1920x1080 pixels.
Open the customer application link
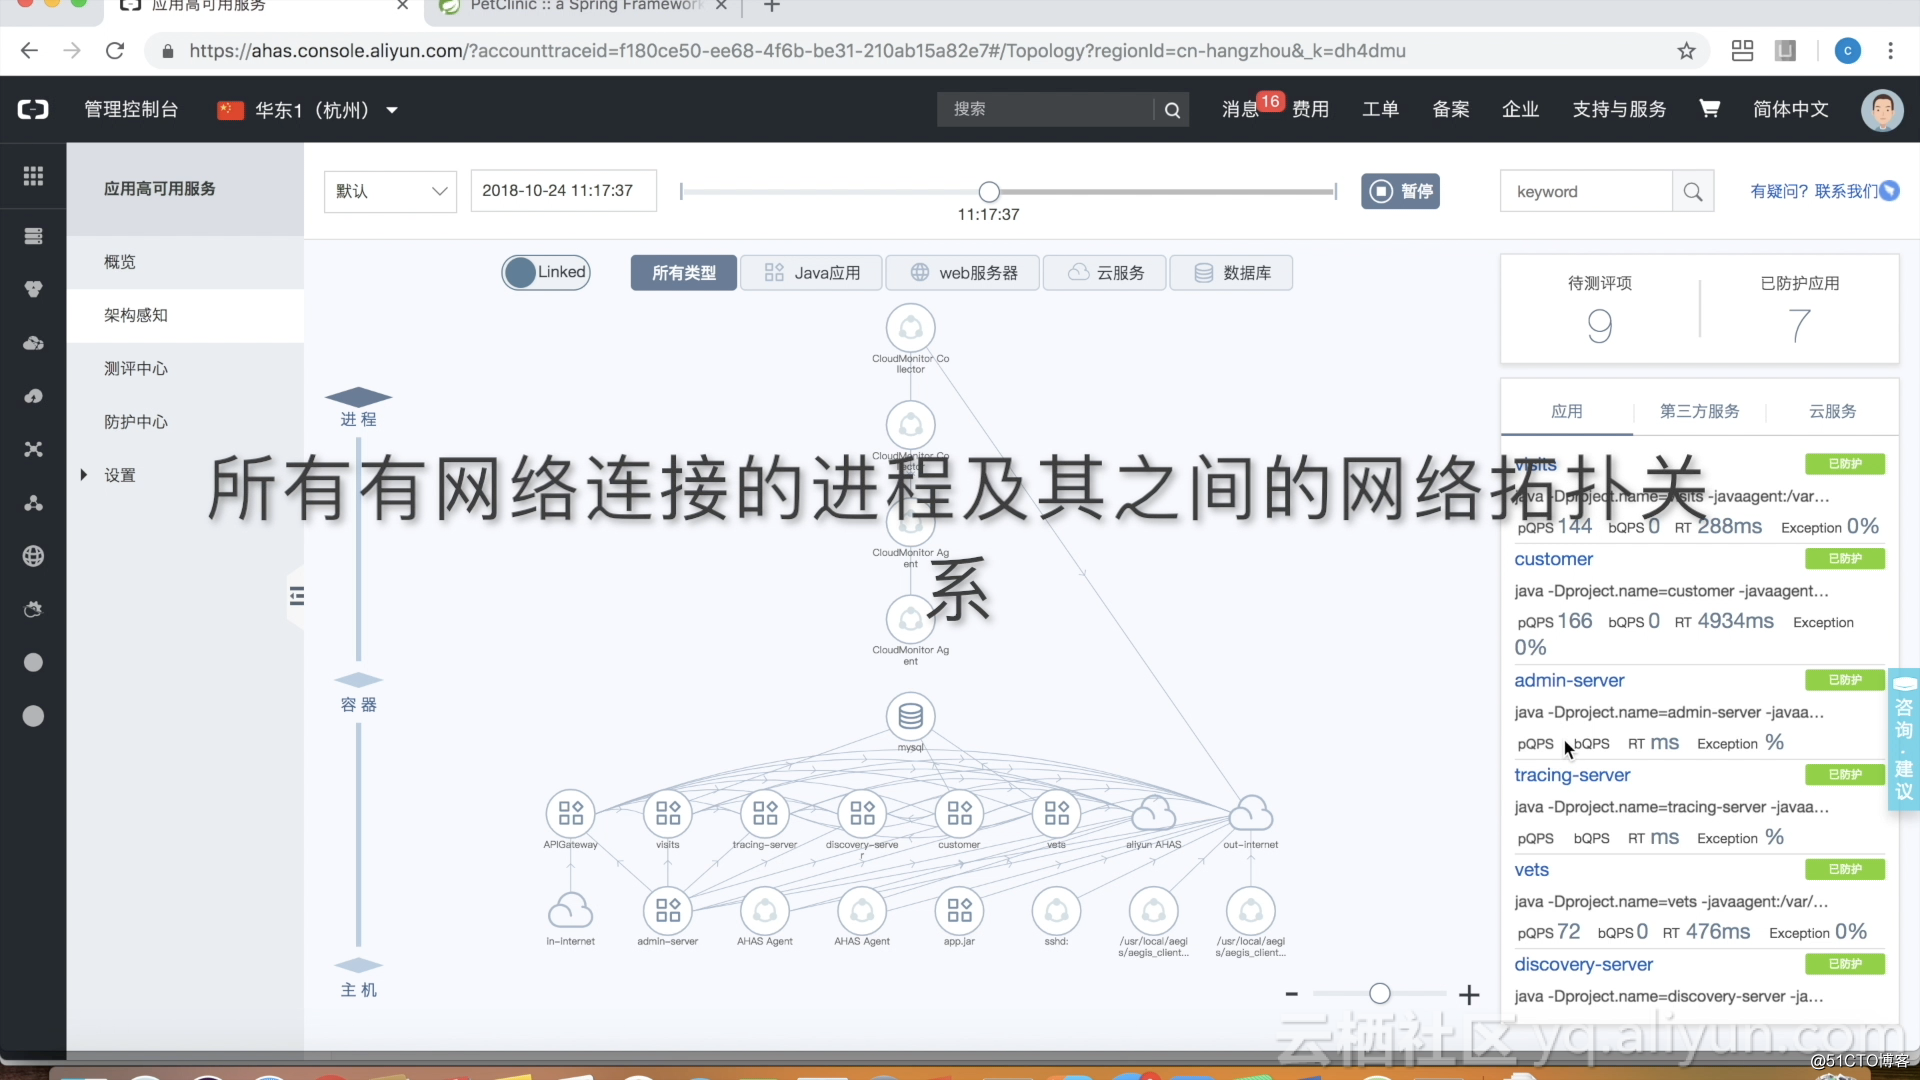[x=1553, y=559]
